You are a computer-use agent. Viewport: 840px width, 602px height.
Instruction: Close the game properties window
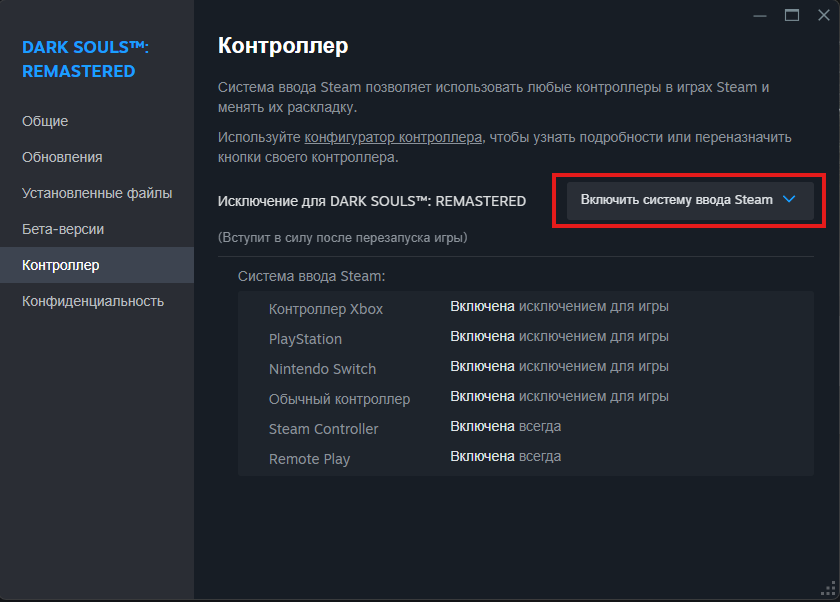pyautogui.click(x=821, y=15)
